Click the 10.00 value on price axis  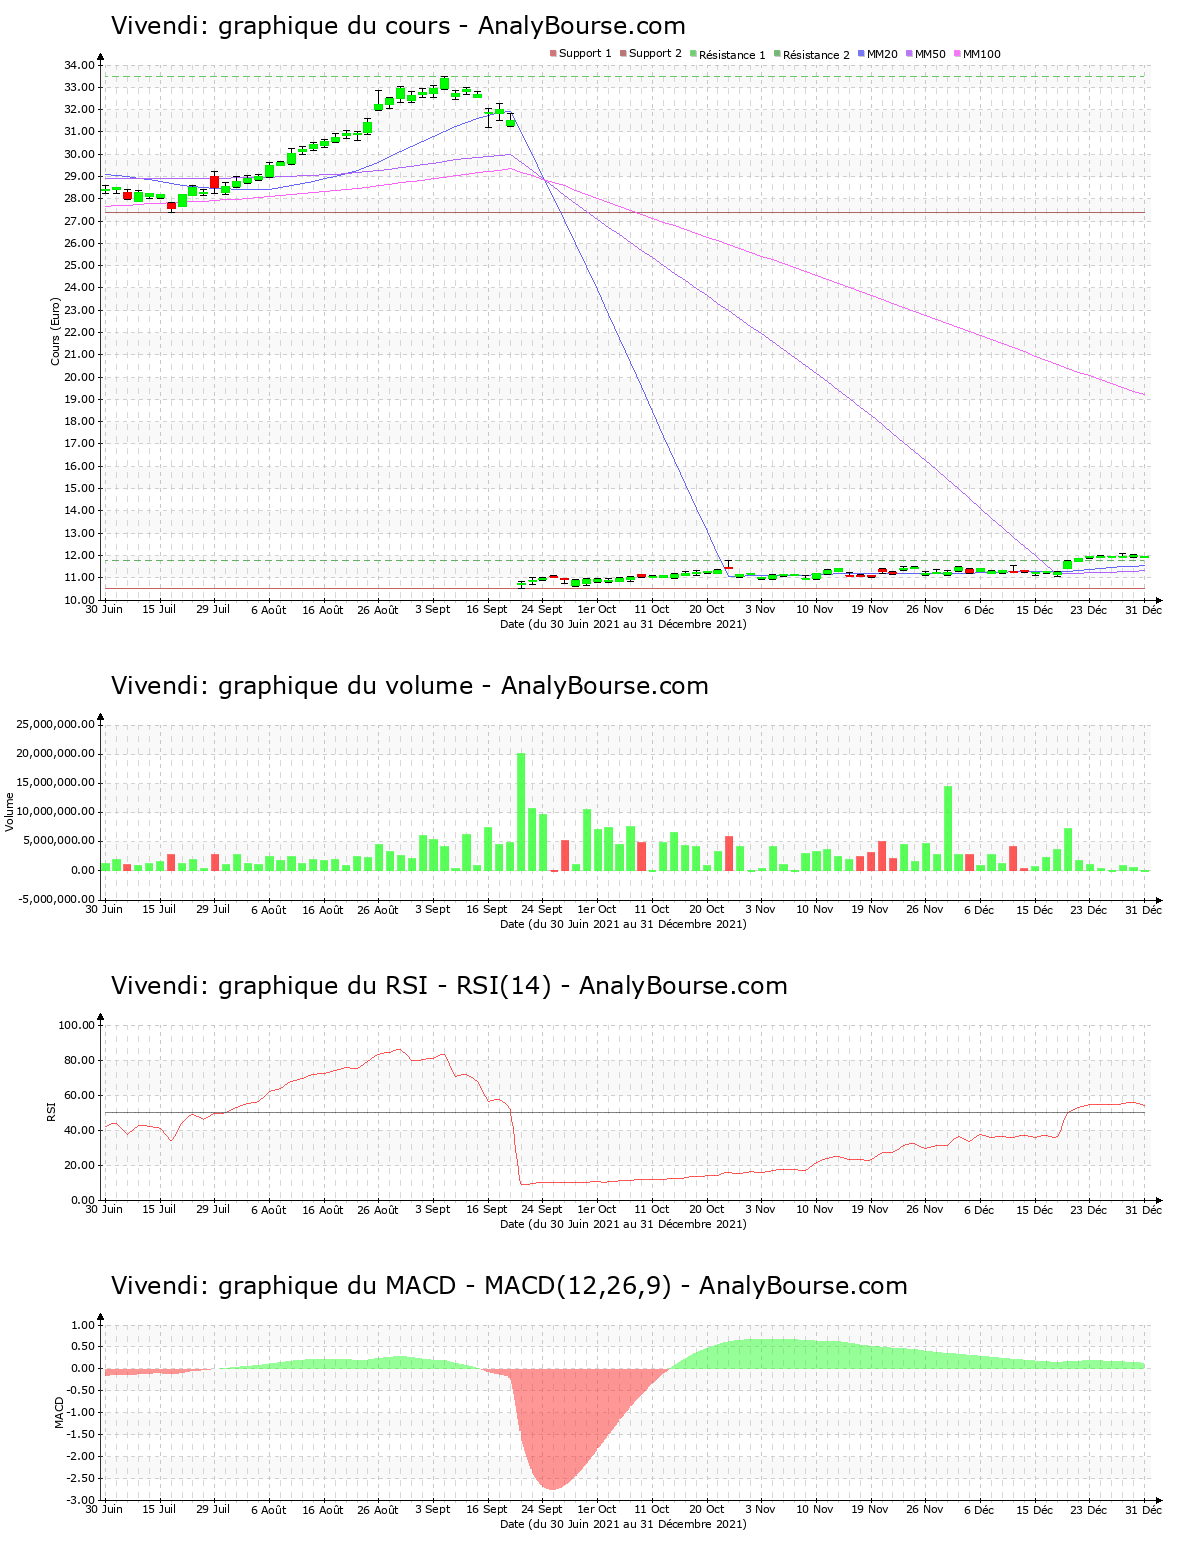(79, 600)
